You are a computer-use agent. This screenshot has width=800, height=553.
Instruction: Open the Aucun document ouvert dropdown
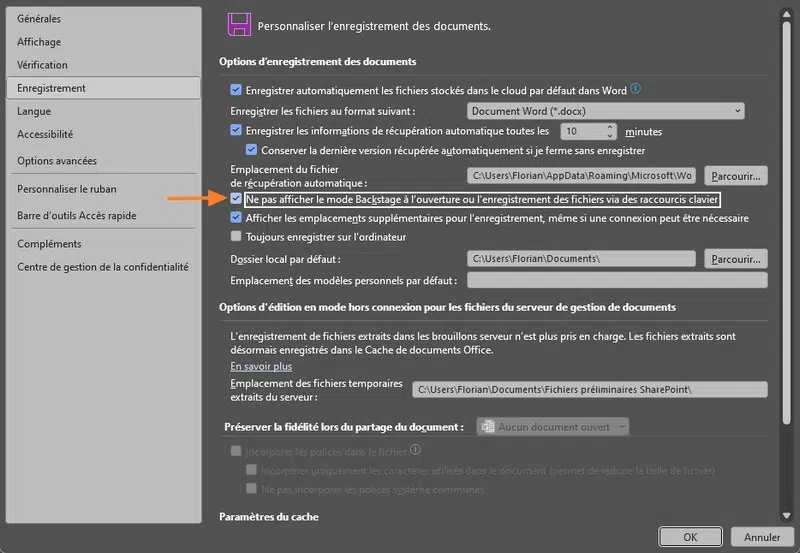point(553,426)
